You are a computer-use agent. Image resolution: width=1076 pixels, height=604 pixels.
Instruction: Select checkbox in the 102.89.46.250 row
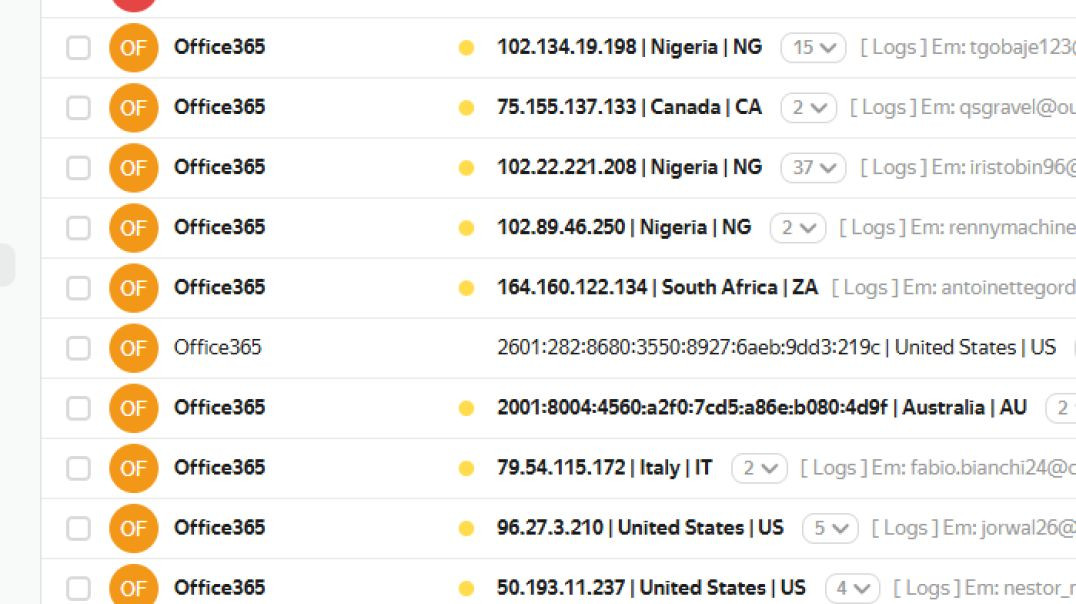[x=78, y=228]
